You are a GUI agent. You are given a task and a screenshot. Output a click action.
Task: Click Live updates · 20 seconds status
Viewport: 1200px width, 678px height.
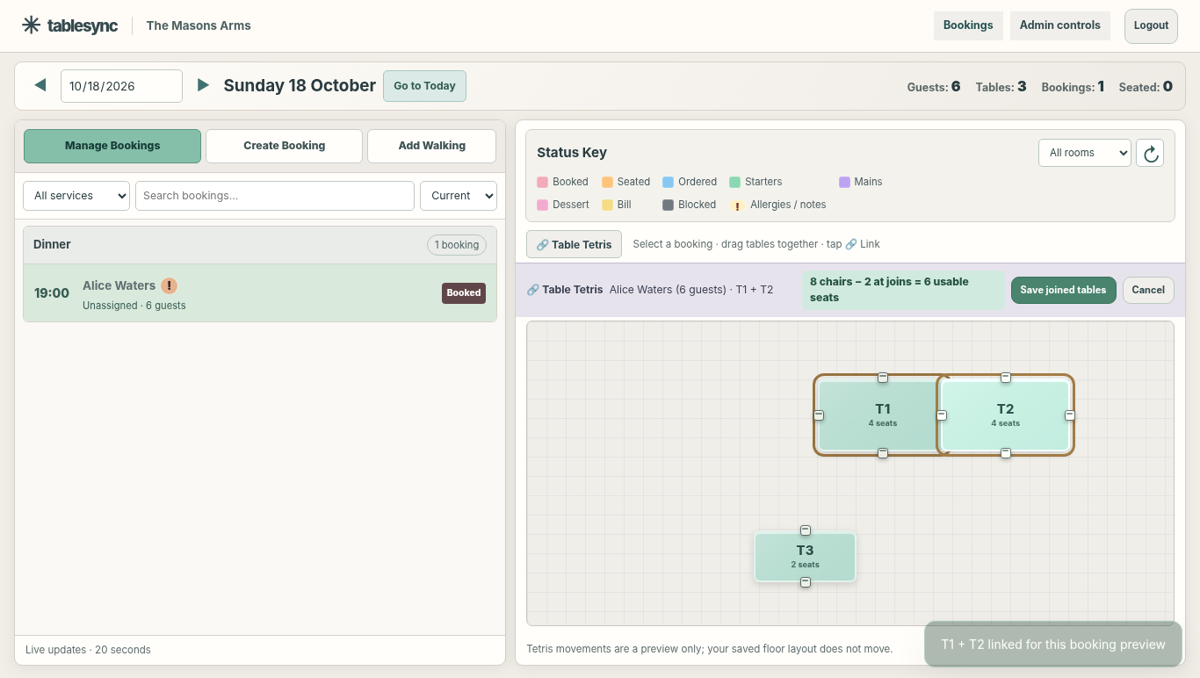[88, 650]
